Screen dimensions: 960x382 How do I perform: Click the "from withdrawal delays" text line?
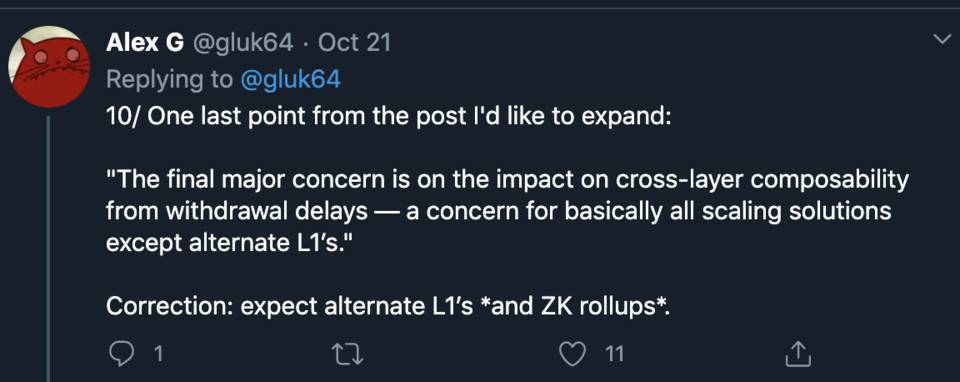tap(237, 211)
